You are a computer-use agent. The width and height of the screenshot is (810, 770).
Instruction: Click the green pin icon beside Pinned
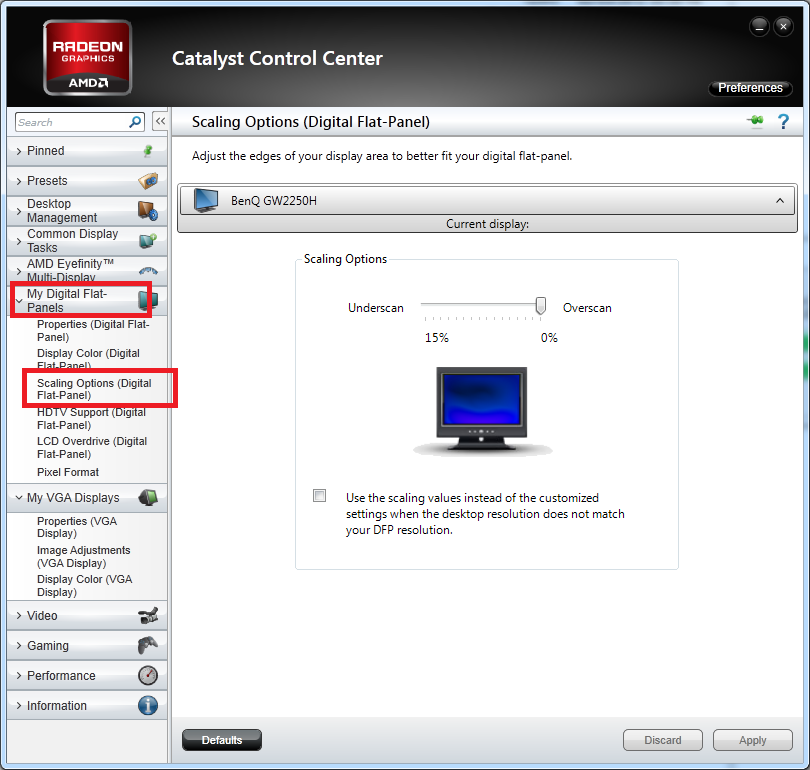[148, 150]
